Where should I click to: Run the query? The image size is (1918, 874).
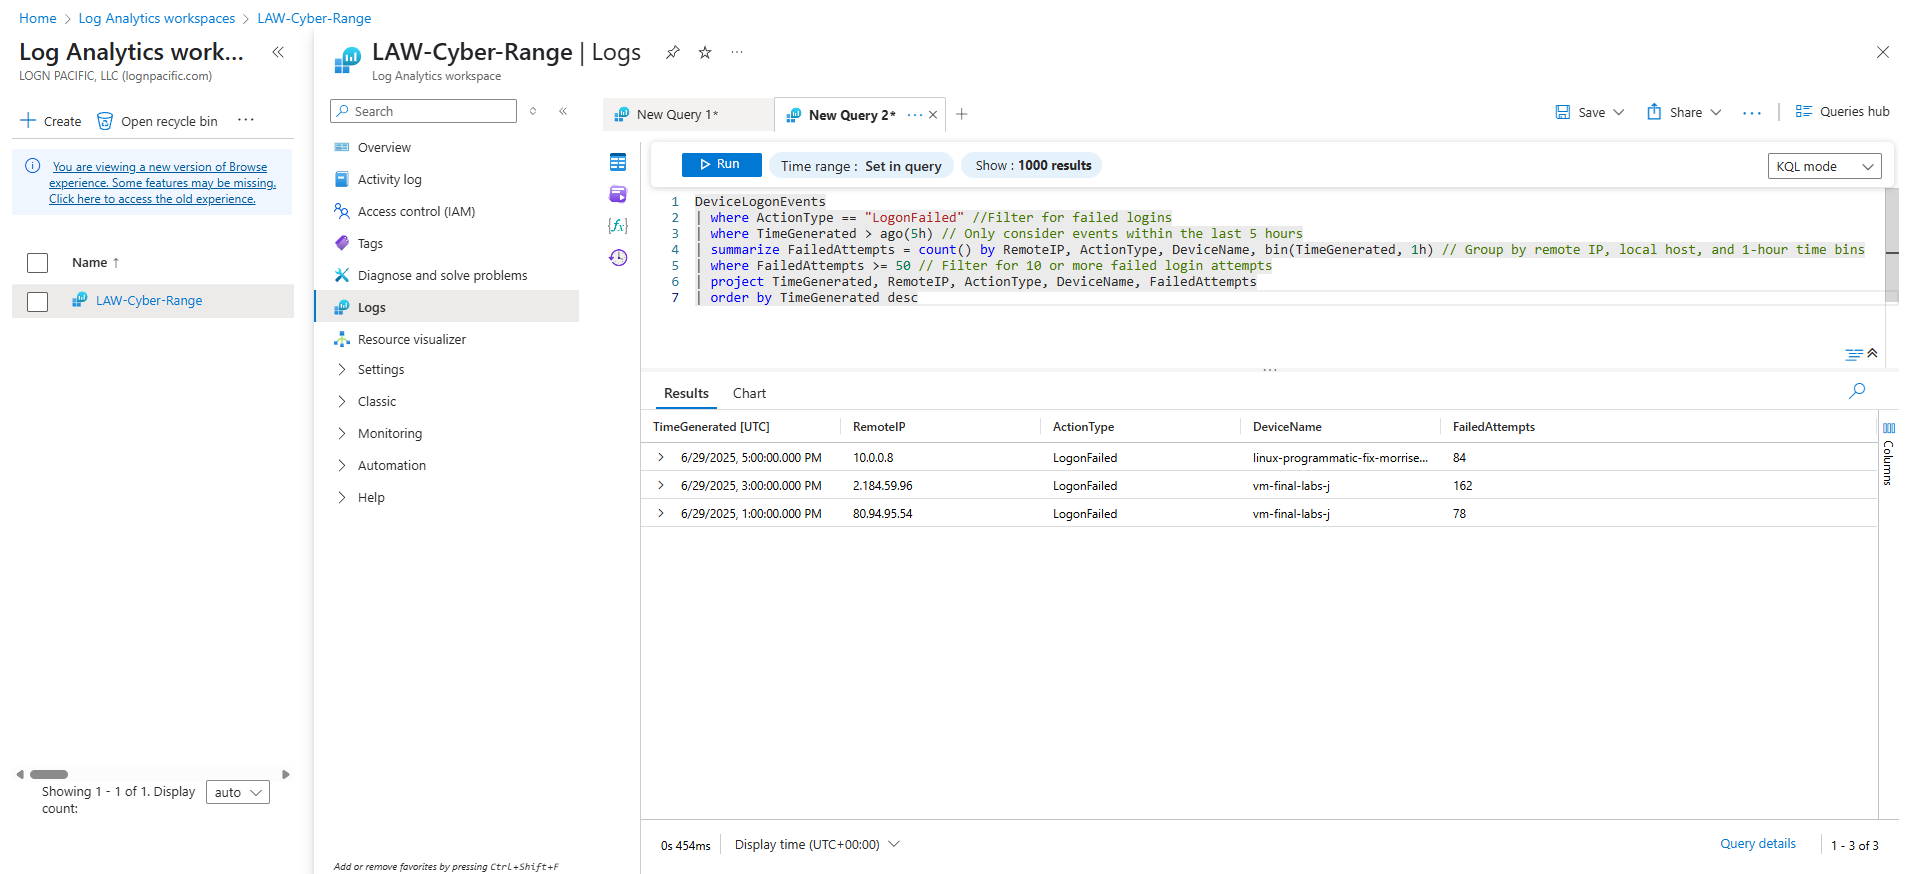click(x=721, y=165)
